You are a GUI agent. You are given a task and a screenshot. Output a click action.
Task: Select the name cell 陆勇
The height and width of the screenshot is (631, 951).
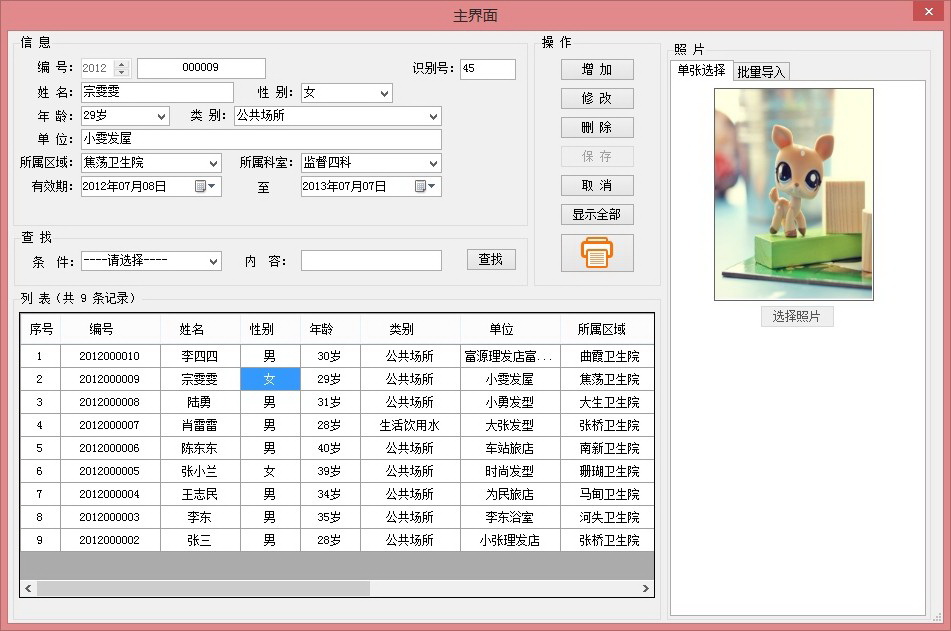200,402
